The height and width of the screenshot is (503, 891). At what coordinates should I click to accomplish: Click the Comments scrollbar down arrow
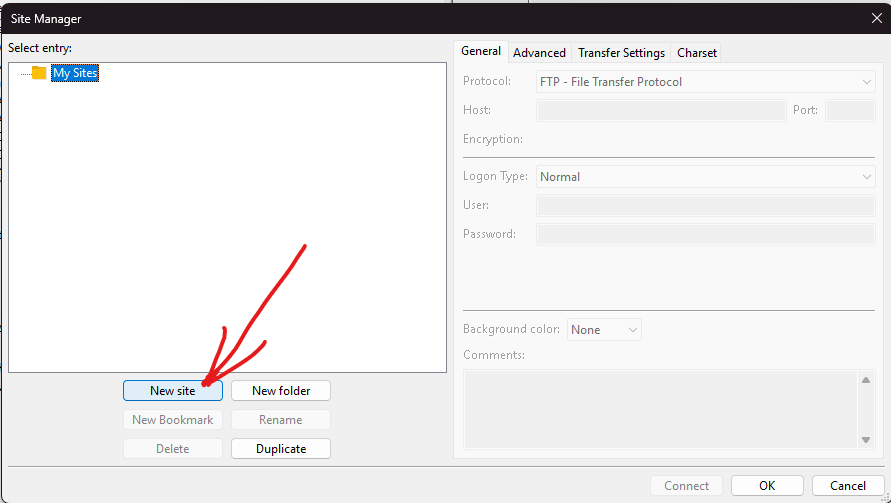[x=866, y=439]
